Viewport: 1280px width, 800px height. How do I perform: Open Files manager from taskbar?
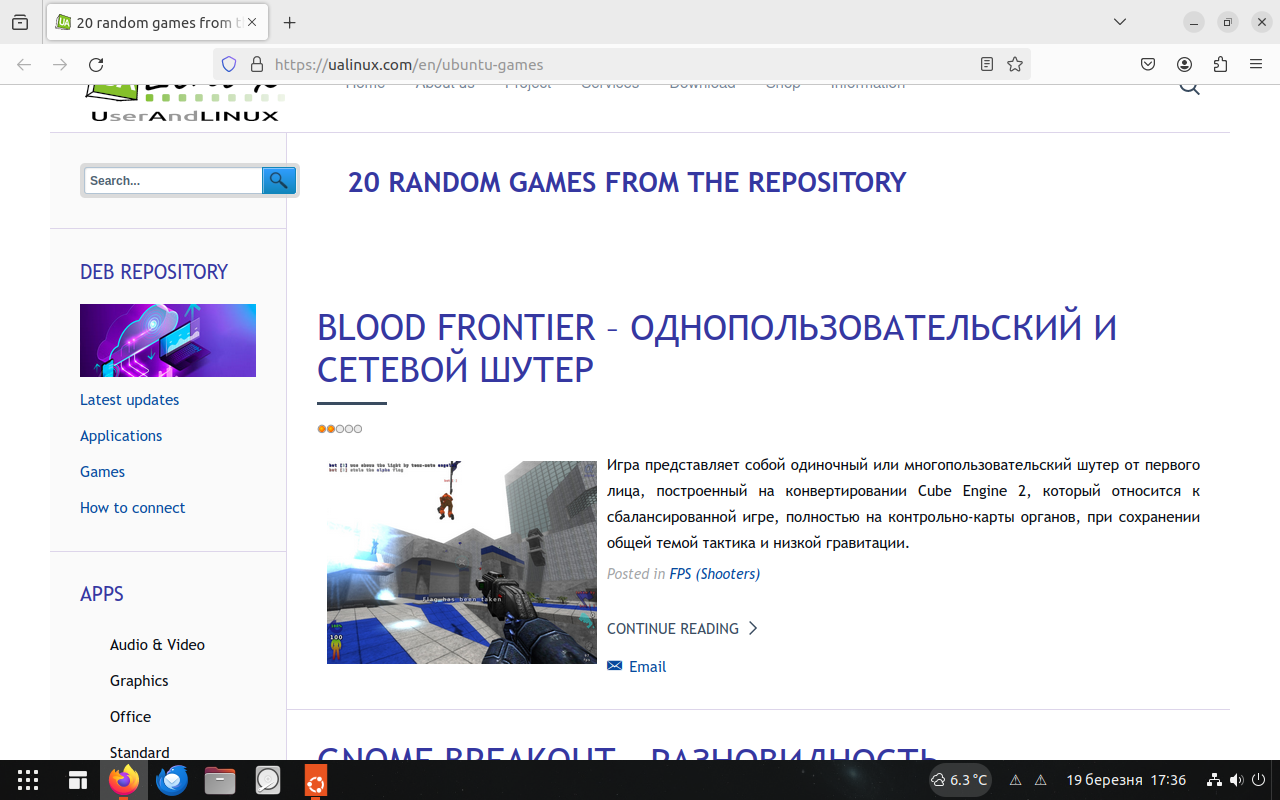pos(220,780)
